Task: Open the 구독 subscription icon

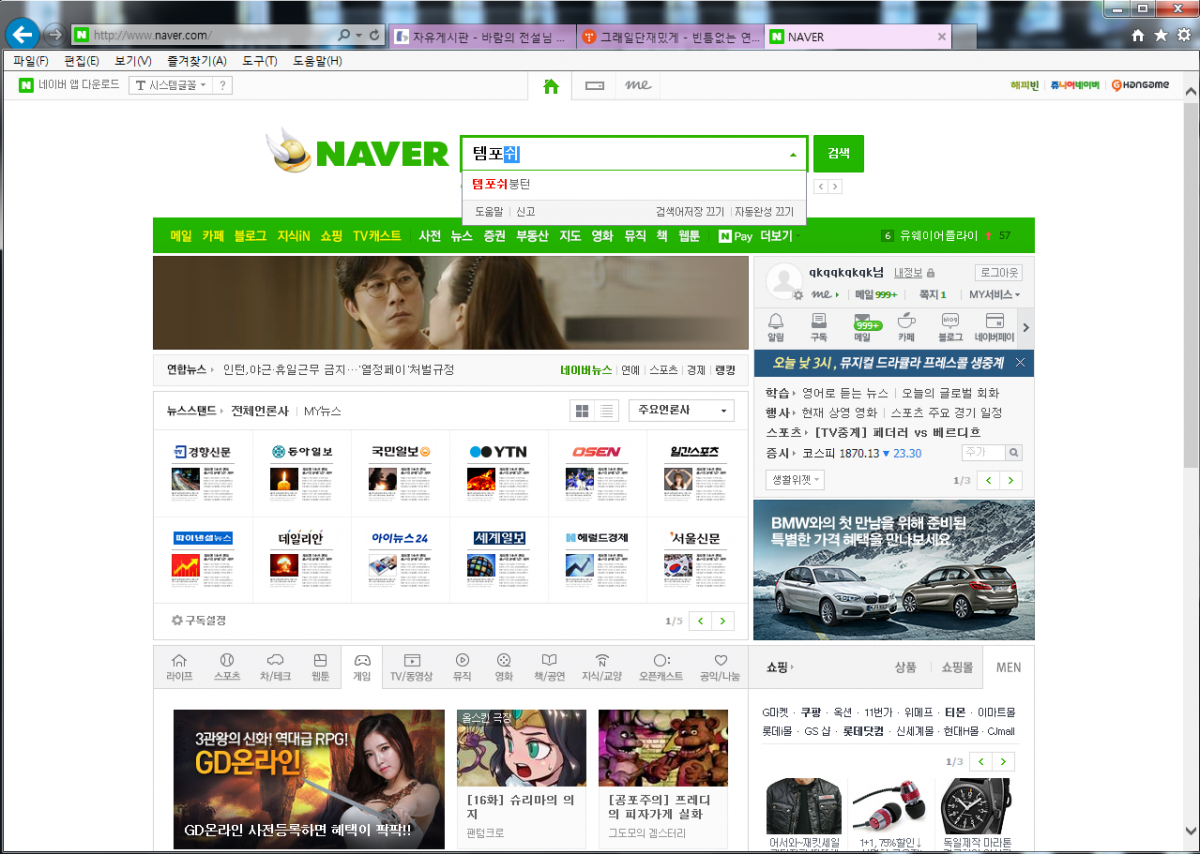Action: 819,326
